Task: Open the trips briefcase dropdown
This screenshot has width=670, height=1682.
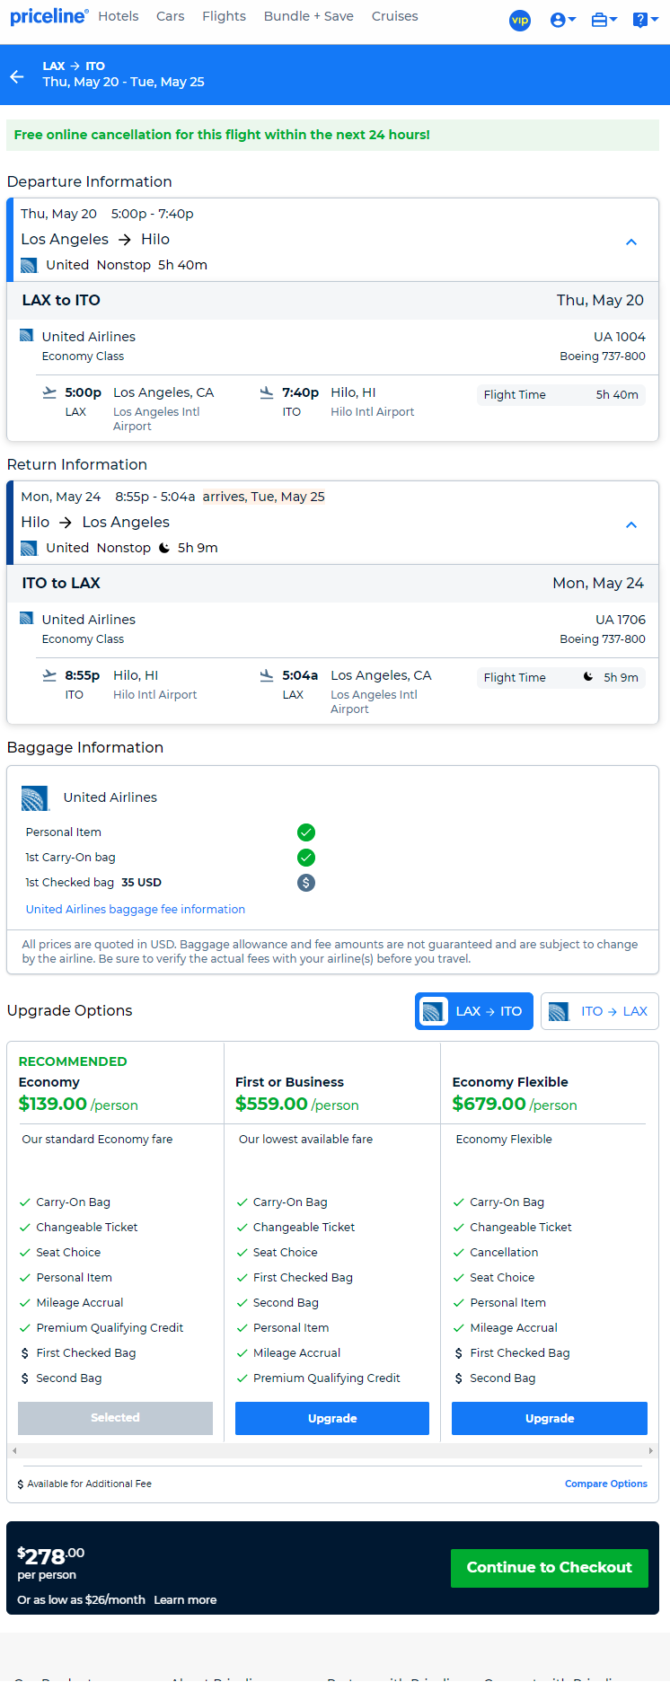Action: [x=603, y=20]
